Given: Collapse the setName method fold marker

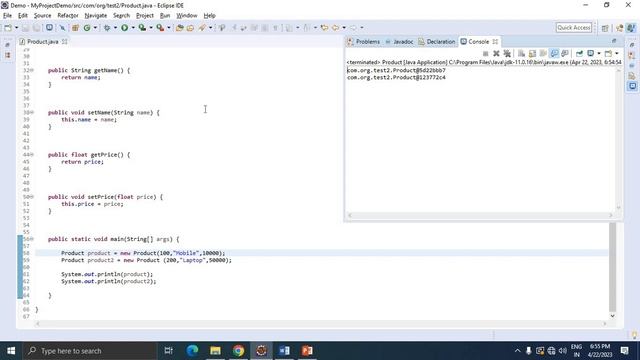Looking at the screenshot, I should [x=32, y=112].
